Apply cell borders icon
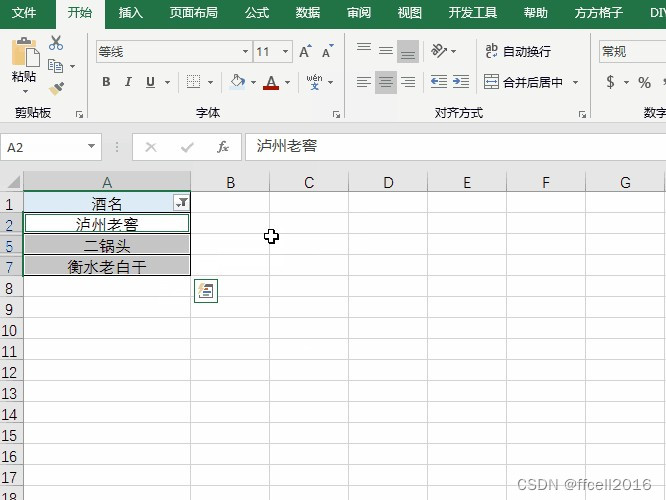 194,82
